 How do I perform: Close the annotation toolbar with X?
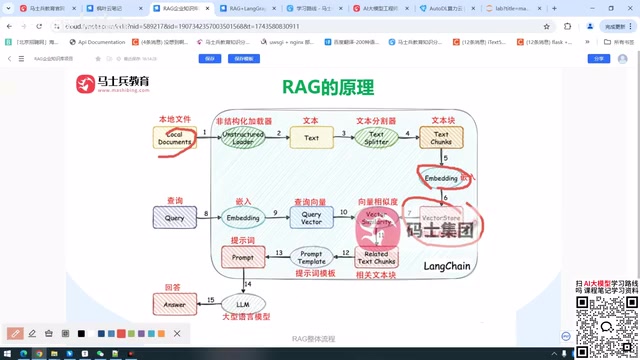click(x=177, y=333)
